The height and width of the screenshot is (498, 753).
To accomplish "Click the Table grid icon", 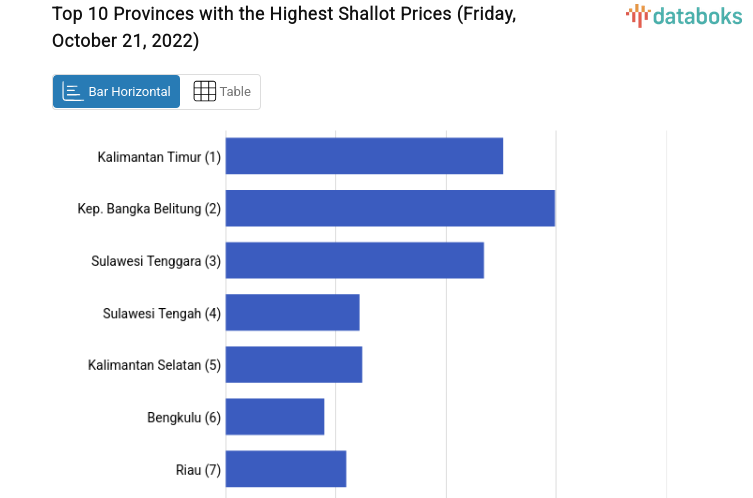I will (x=204, y=91).
